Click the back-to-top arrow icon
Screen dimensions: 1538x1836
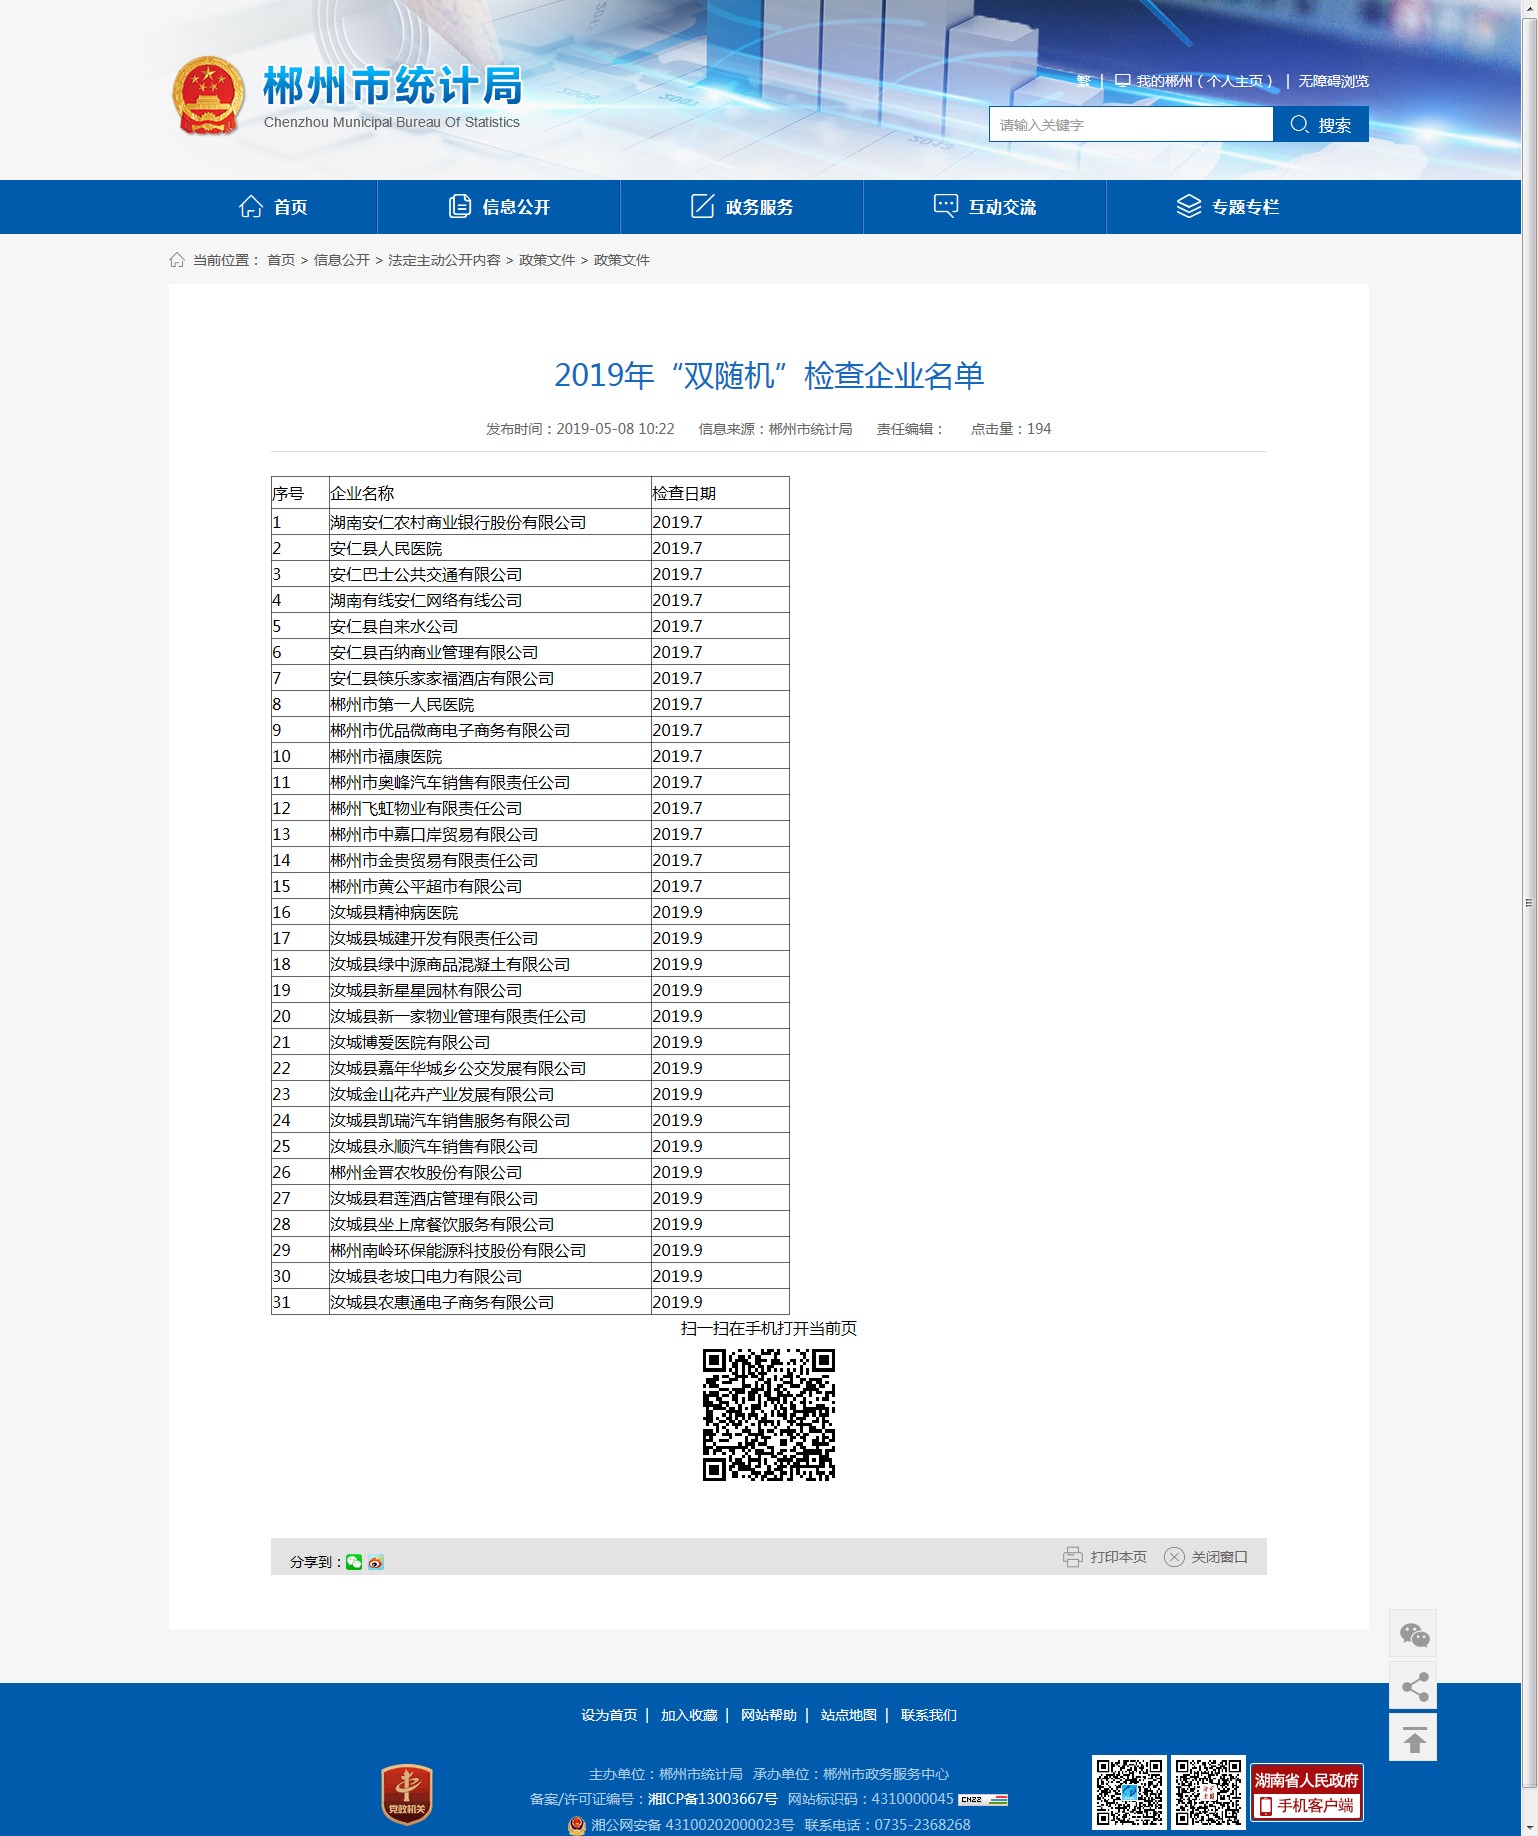(x=1413, y=1738)
